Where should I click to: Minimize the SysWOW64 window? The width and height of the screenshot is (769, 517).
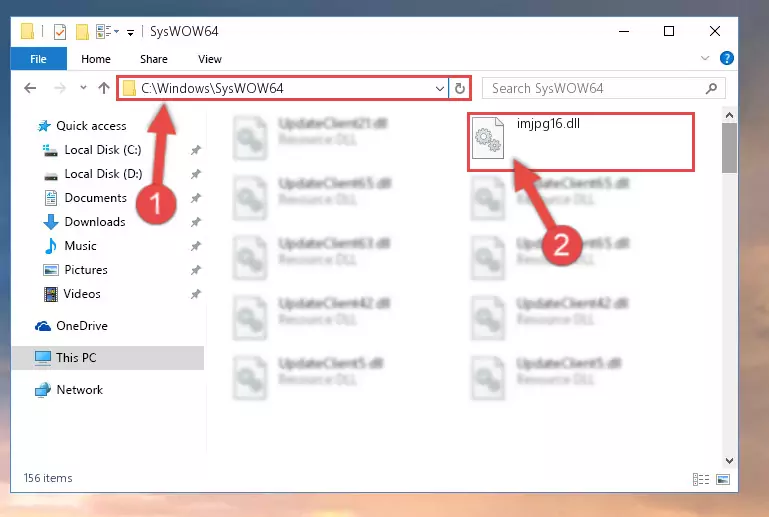pos(624,31)
